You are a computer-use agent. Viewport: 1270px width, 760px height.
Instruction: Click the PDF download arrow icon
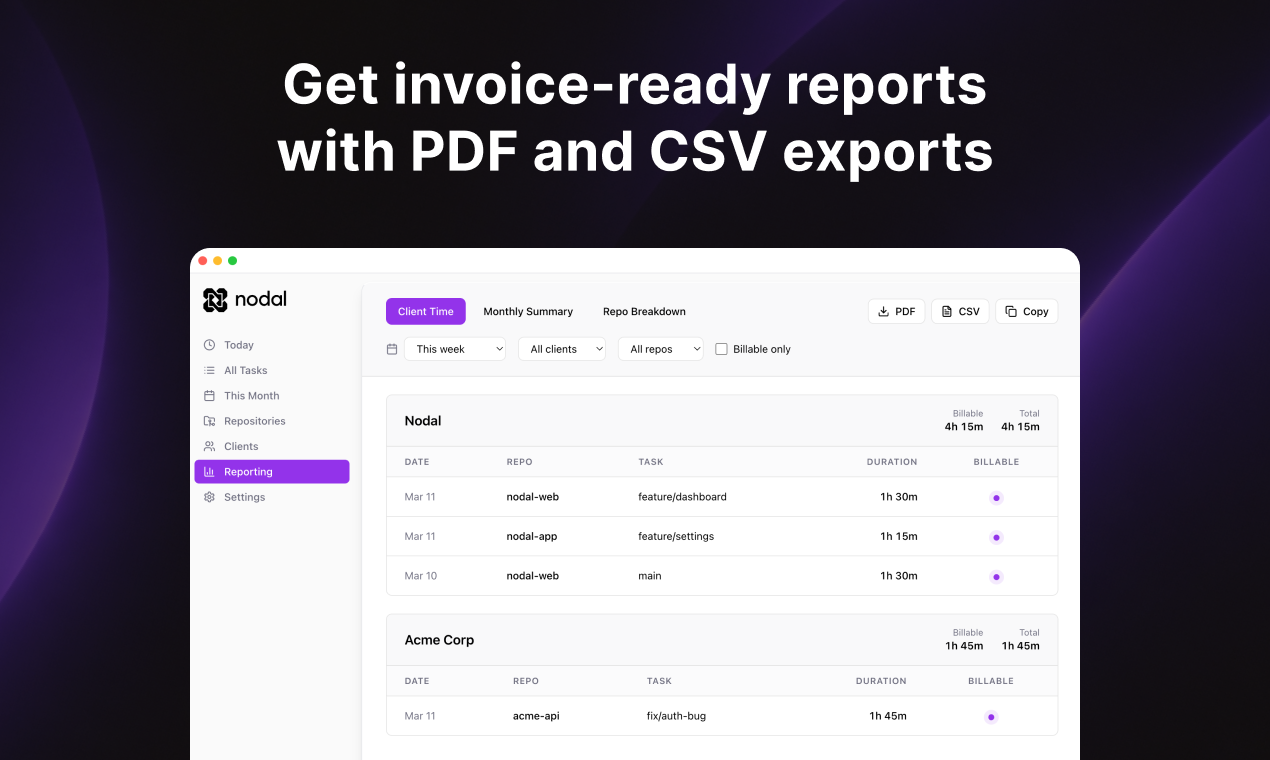tap(883, 312)
